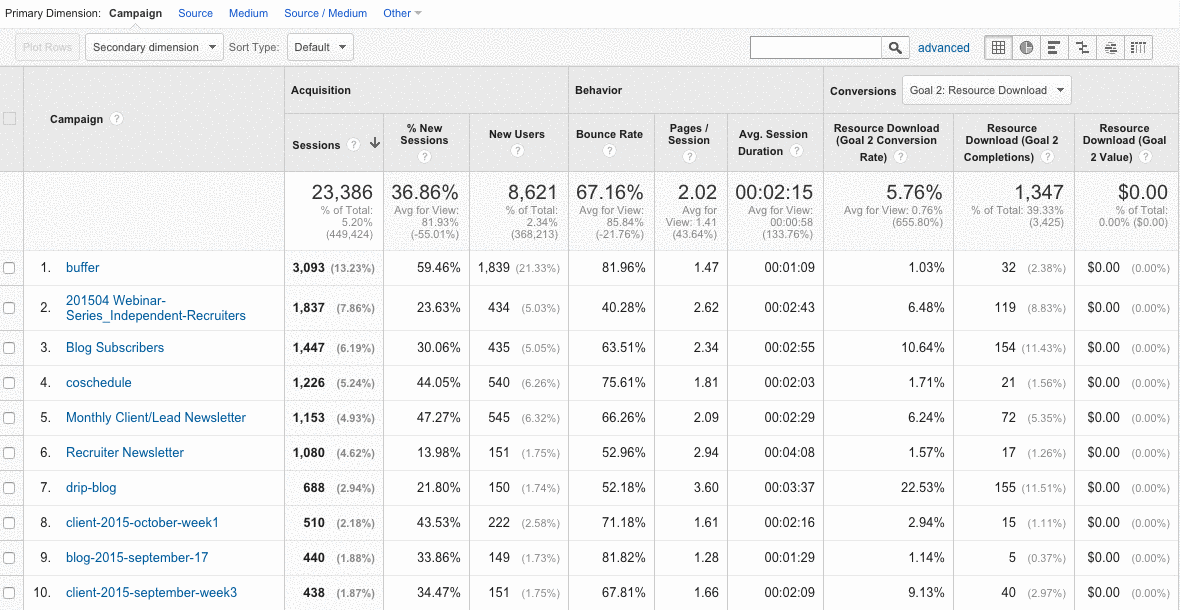Select the 201504 Webinar-Series row checkbox
The width and height of the screenshot is (1180, 610).
coord(10,308)
